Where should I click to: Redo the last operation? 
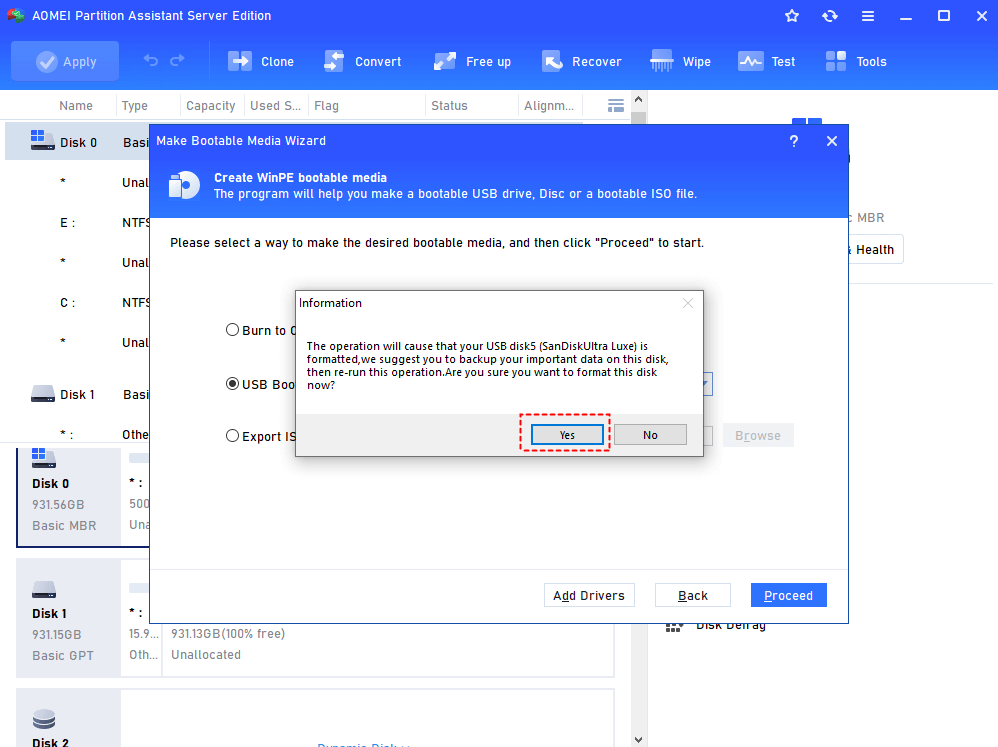(x=178, y=60)
